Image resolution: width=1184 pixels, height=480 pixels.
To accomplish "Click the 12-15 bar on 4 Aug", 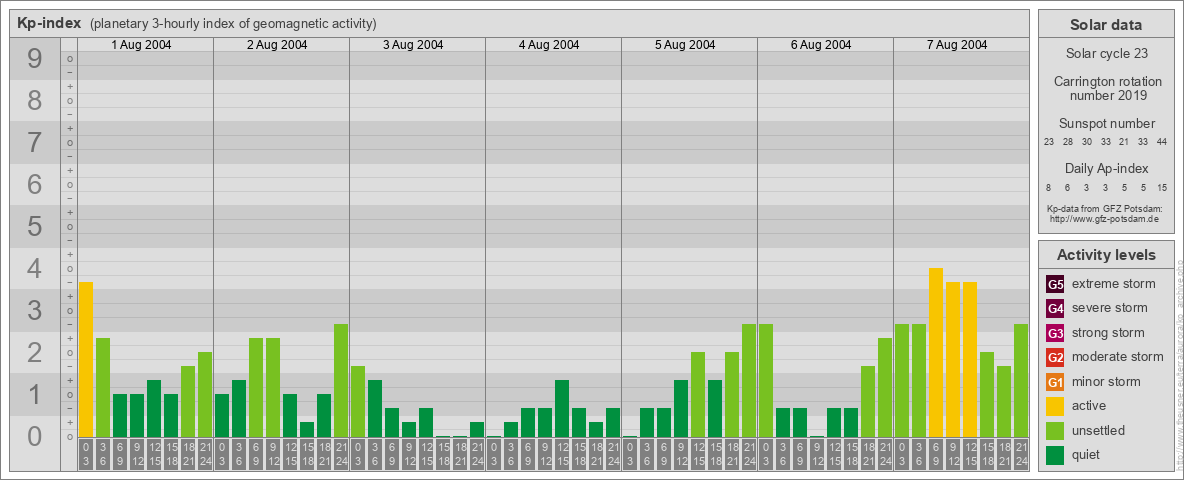I will pyautogui.click(x=562, y=408).
